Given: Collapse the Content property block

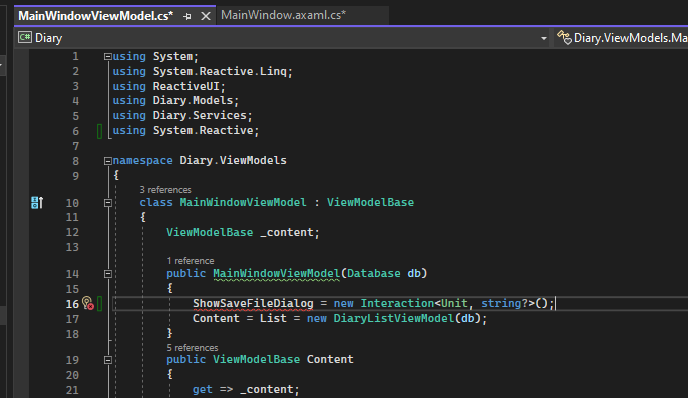Looking at the screenshot, I should point(108,360).
